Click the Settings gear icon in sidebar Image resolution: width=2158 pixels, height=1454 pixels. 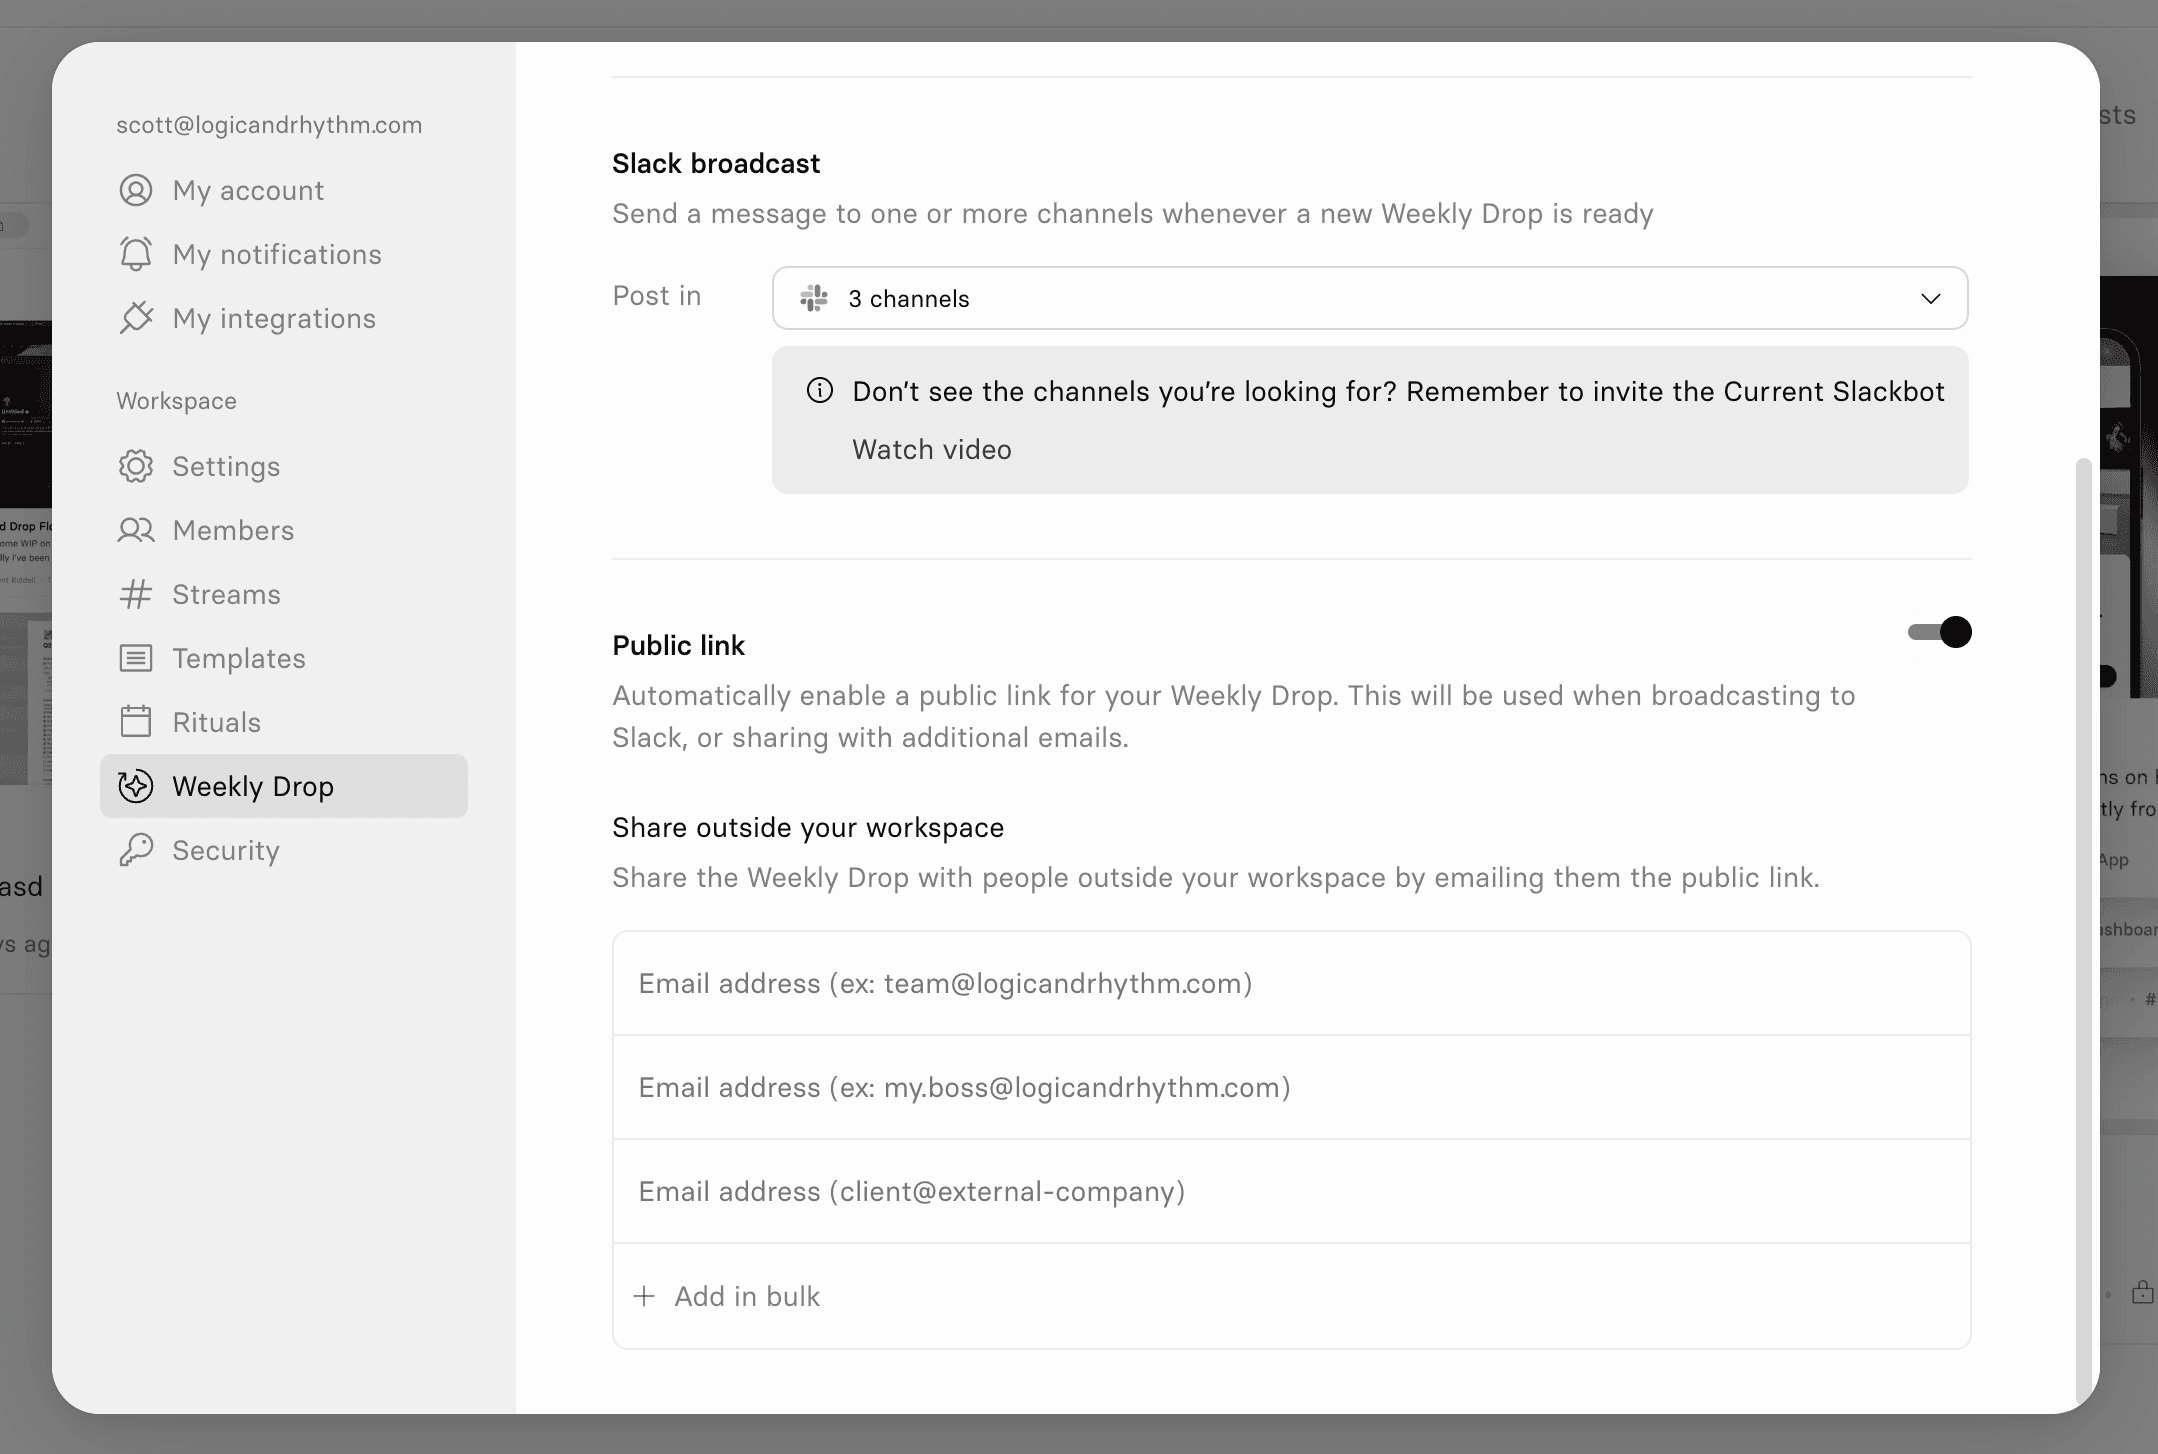[136, 466]
